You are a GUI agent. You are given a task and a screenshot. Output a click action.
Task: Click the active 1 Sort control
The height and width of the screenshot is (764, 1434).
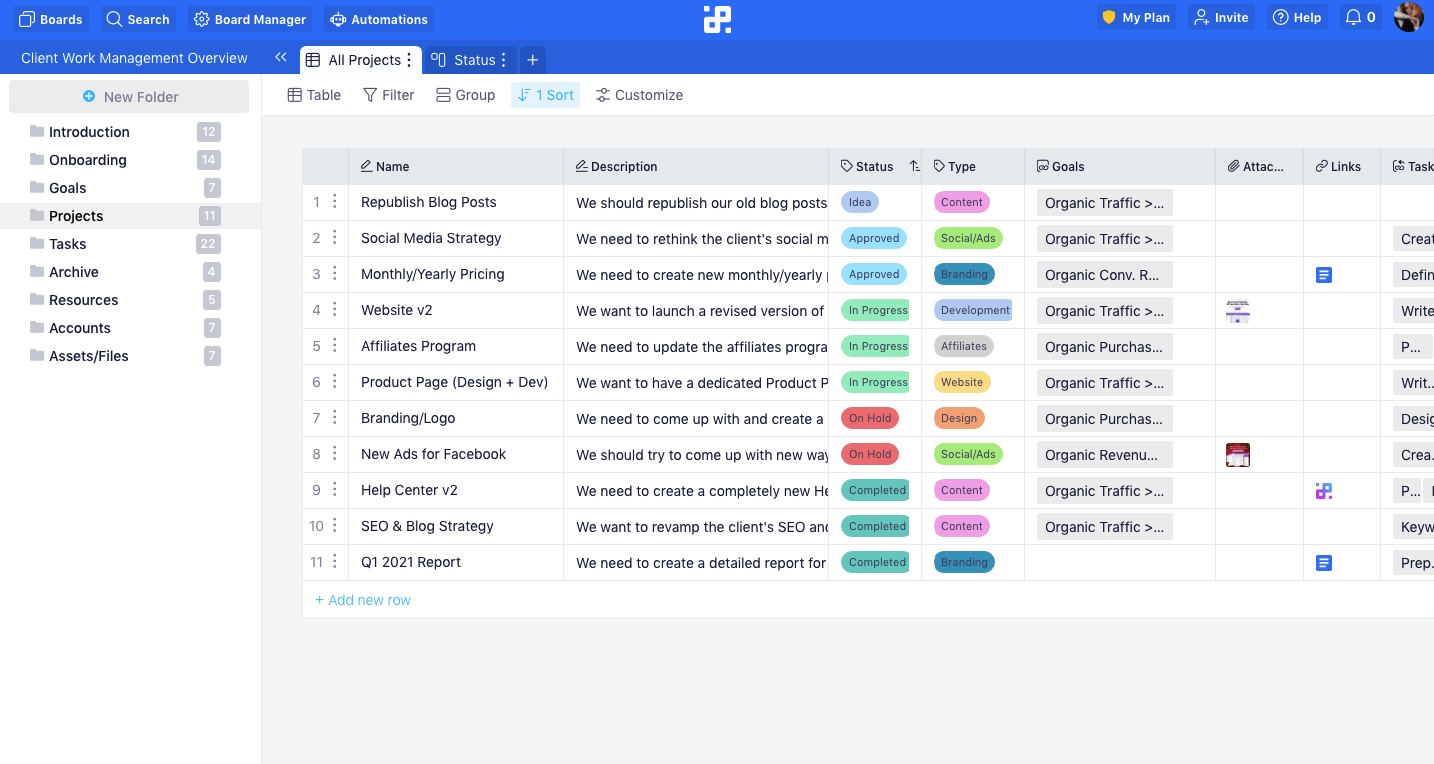coord(545,94)
